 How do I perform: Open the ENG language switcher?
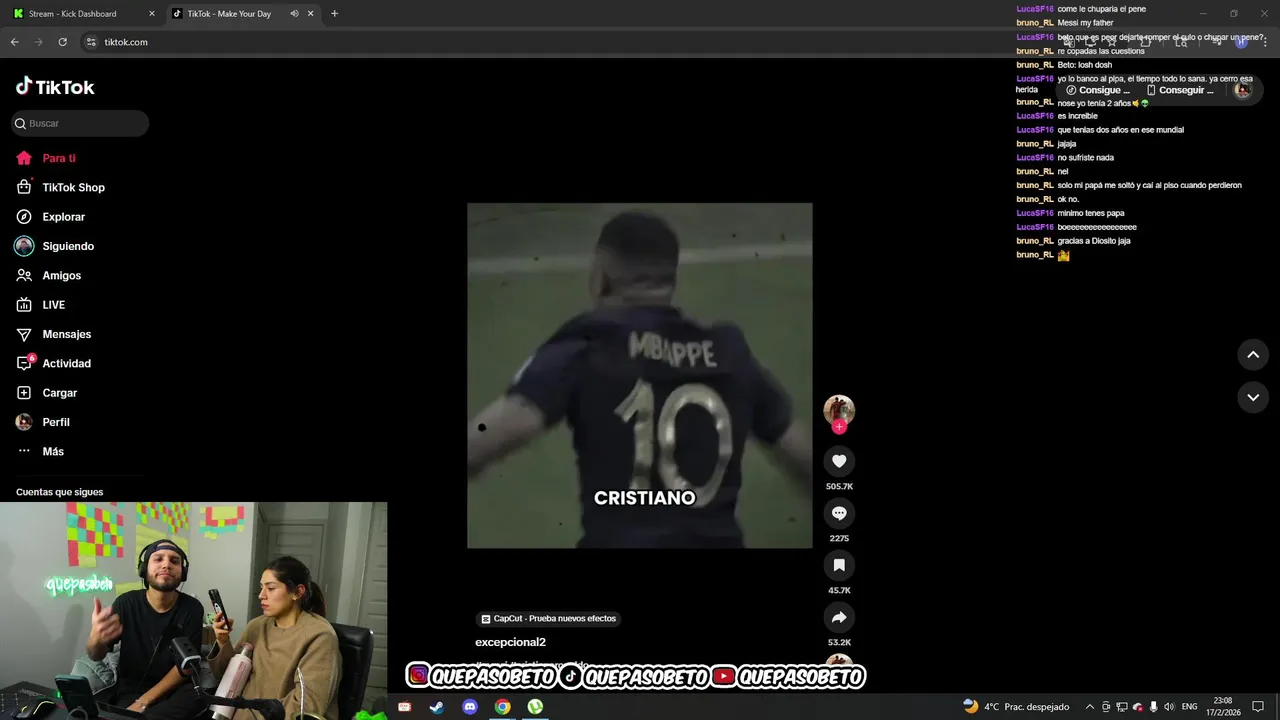(x=1190, y=707)
